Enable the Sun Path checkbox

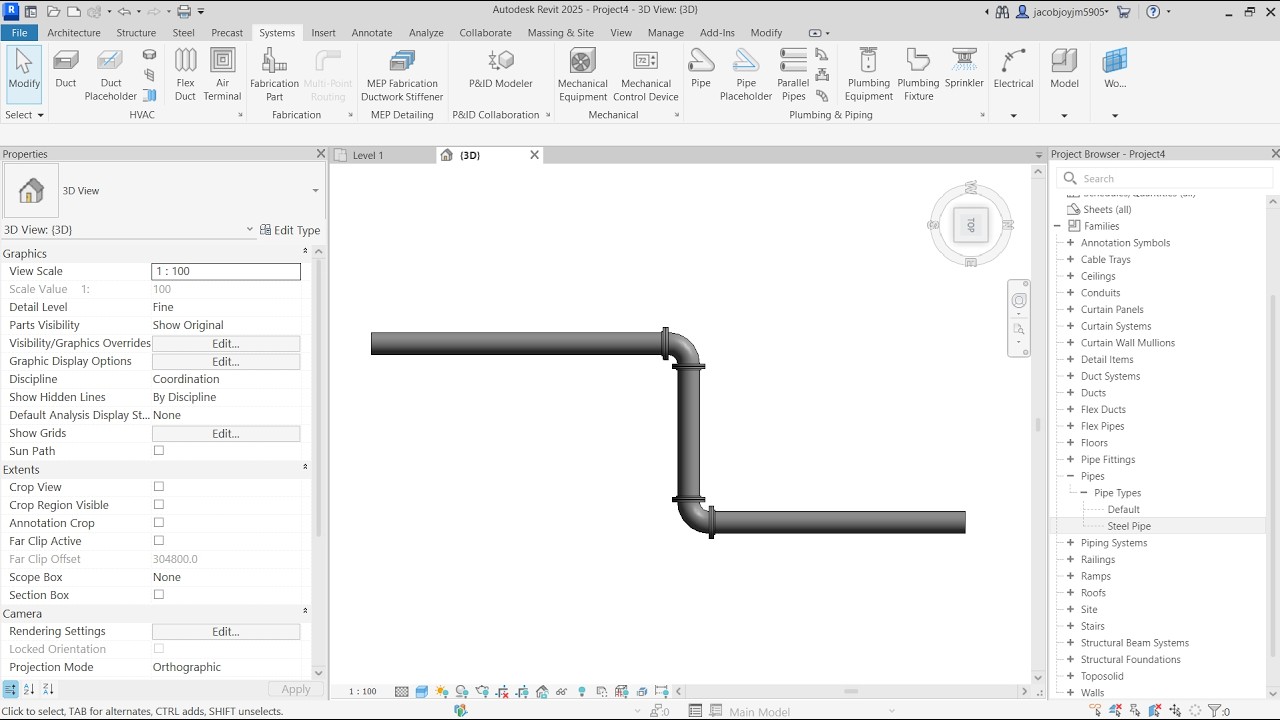[x=158, y=451]
